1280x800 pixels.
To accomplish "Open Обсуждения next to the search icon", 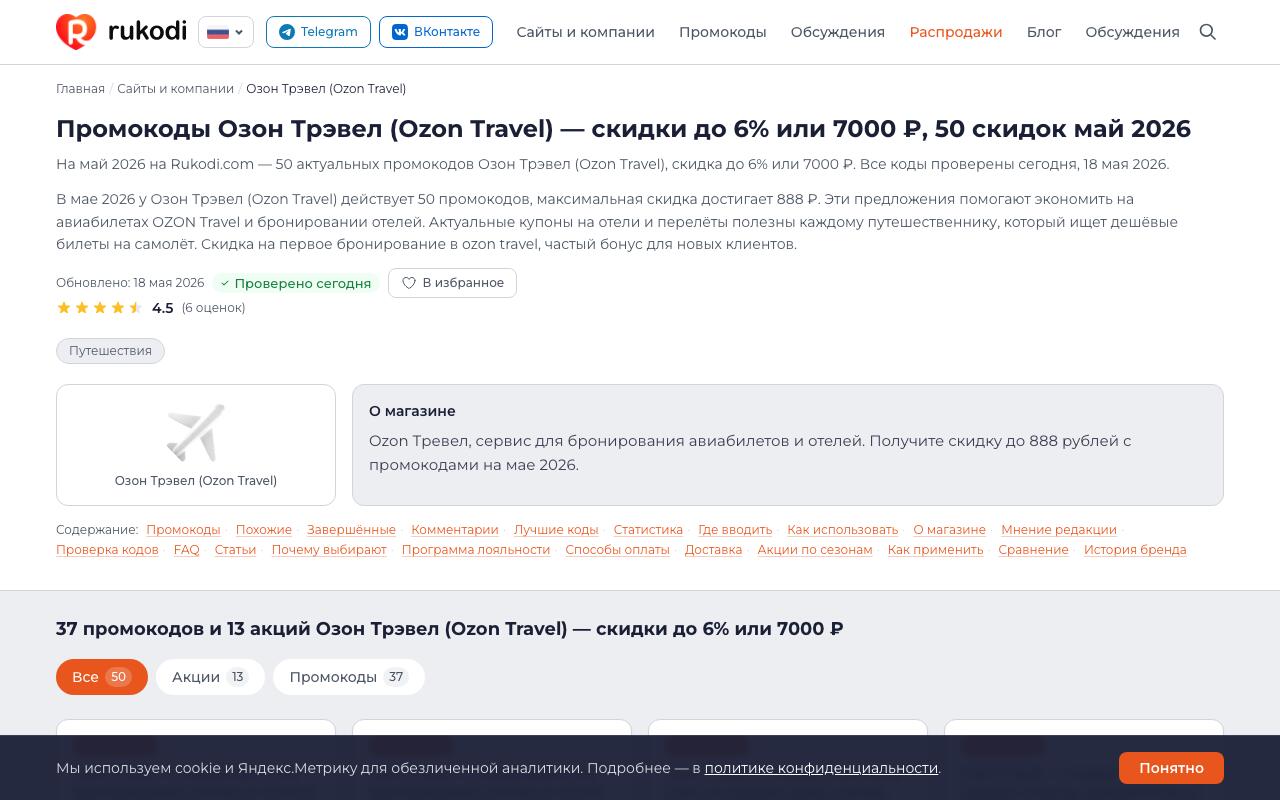I will point(1133,32).
